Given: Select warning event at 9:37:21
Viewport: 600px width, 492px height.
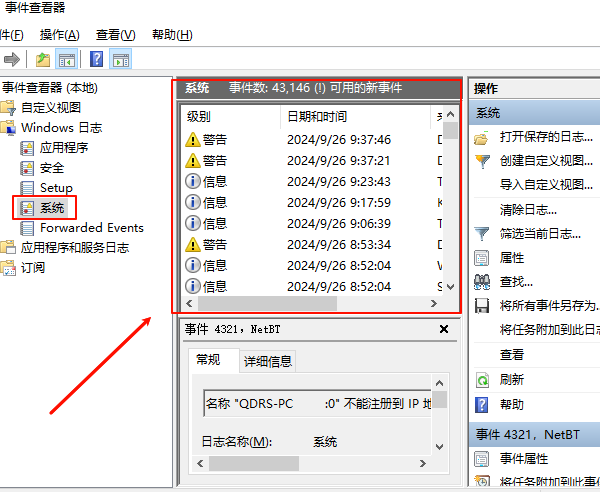Looking at the screenshot, I should point(312,160).
